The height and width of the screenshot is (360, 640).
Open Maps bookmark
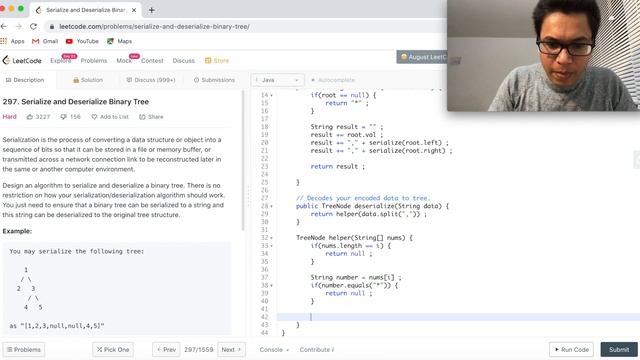(120, 41)
